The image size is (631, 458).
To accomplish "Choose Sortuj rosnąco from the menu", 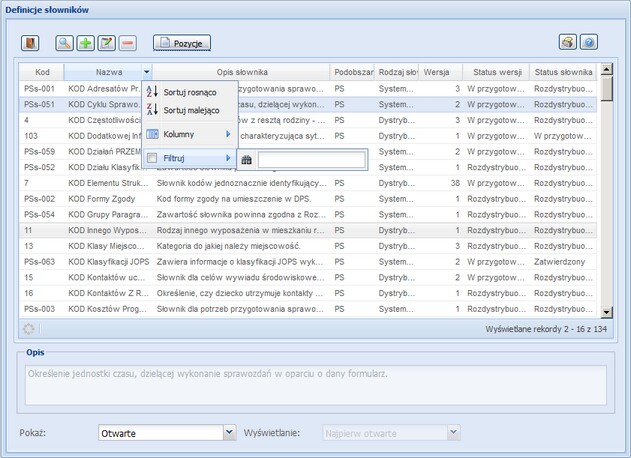I will coord(189,92).
